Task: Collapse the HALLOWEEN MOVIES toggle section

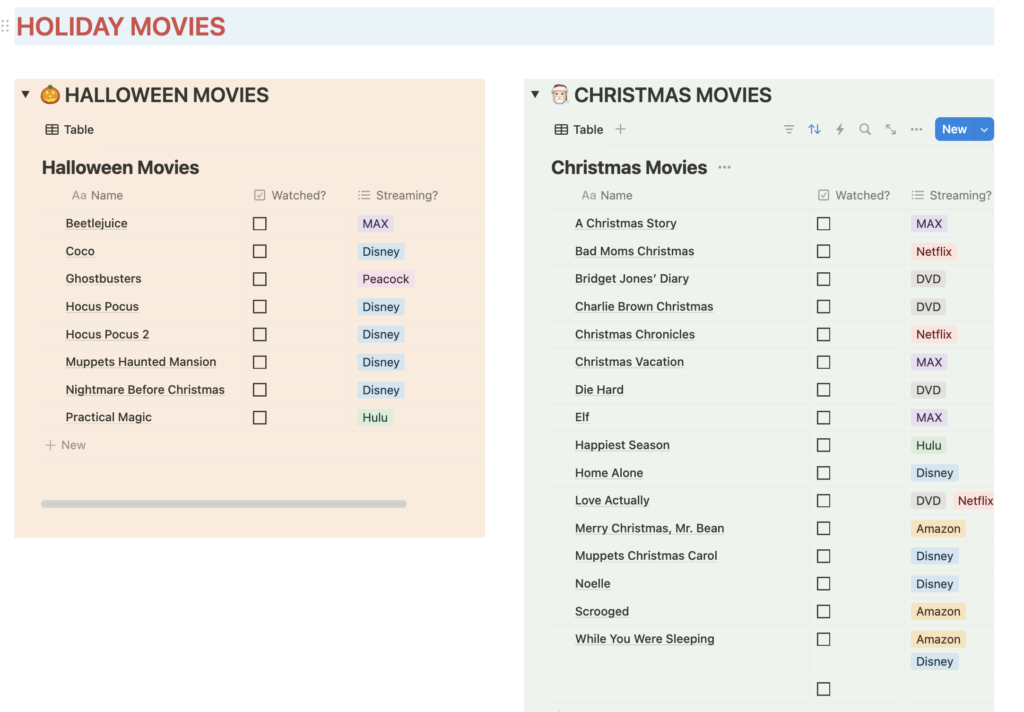Action: tap(26, 95)
